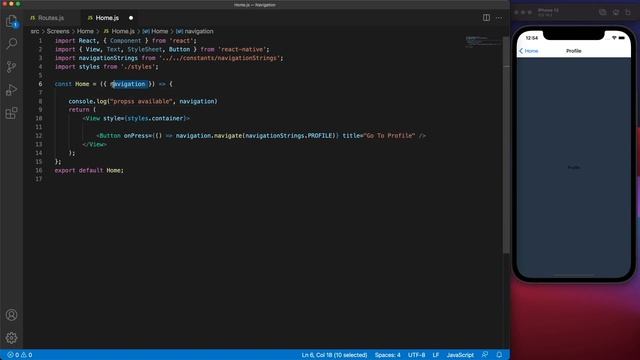Open the Home folder breadcrumb
Viewport: 640px width, 360px height.
tap(85, 31)
